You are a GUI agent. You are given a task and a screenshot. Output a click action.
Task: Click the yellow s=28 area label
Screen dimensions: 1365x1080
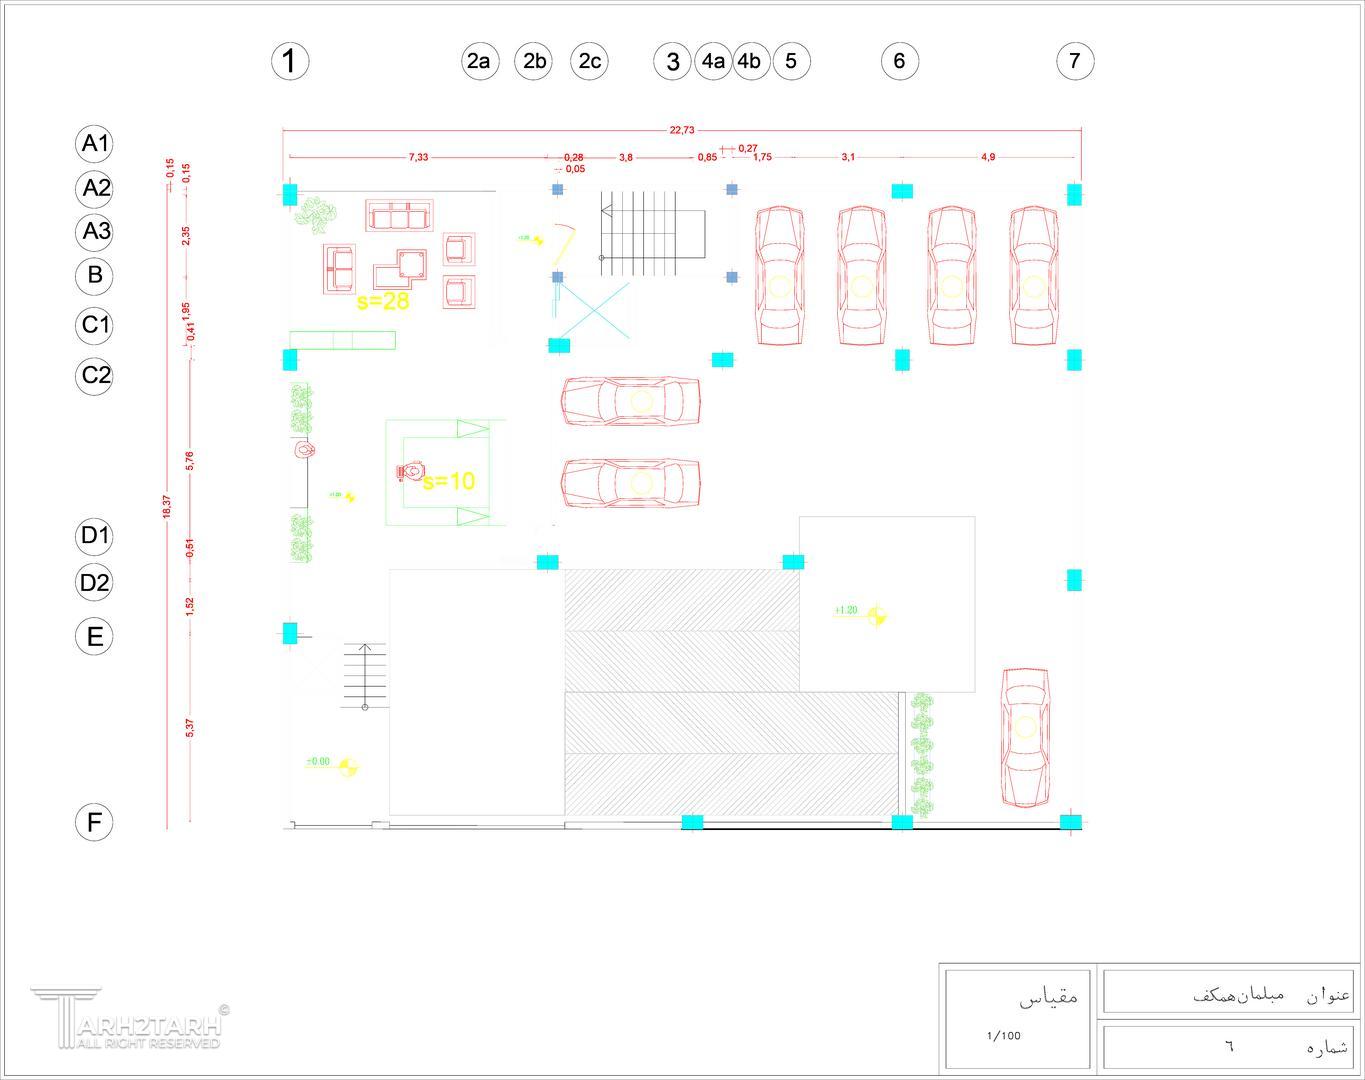(x=383, y=301)
